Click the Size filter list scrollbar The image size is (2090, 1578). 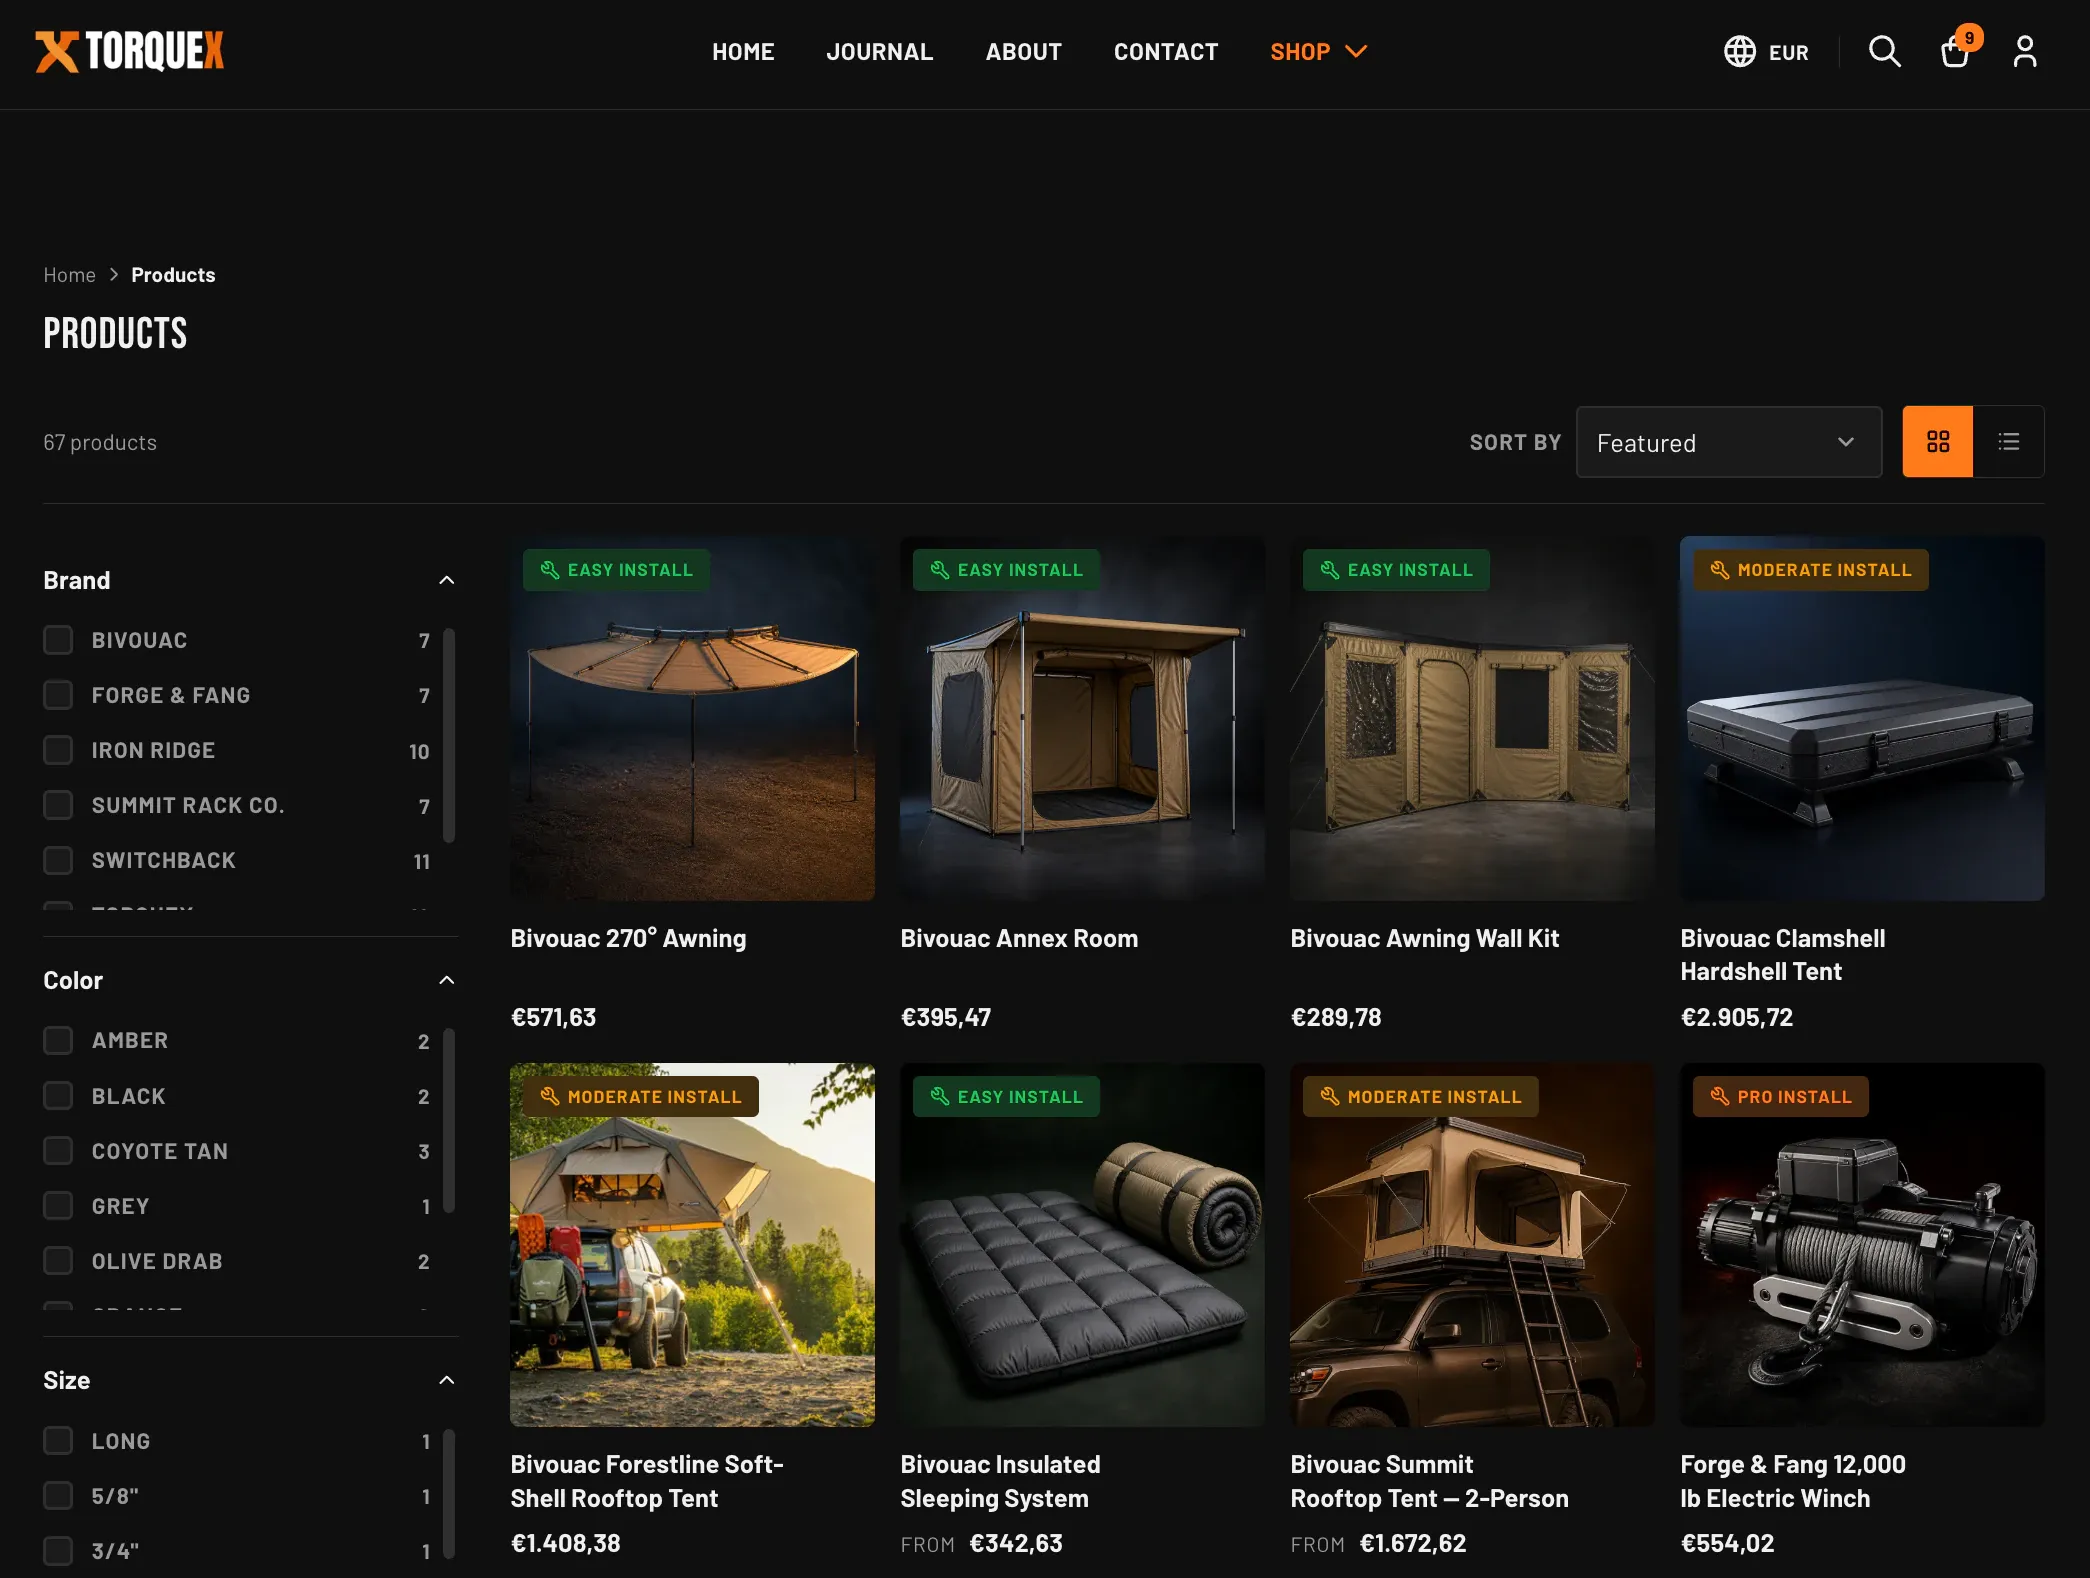(x=449, y=1493)
